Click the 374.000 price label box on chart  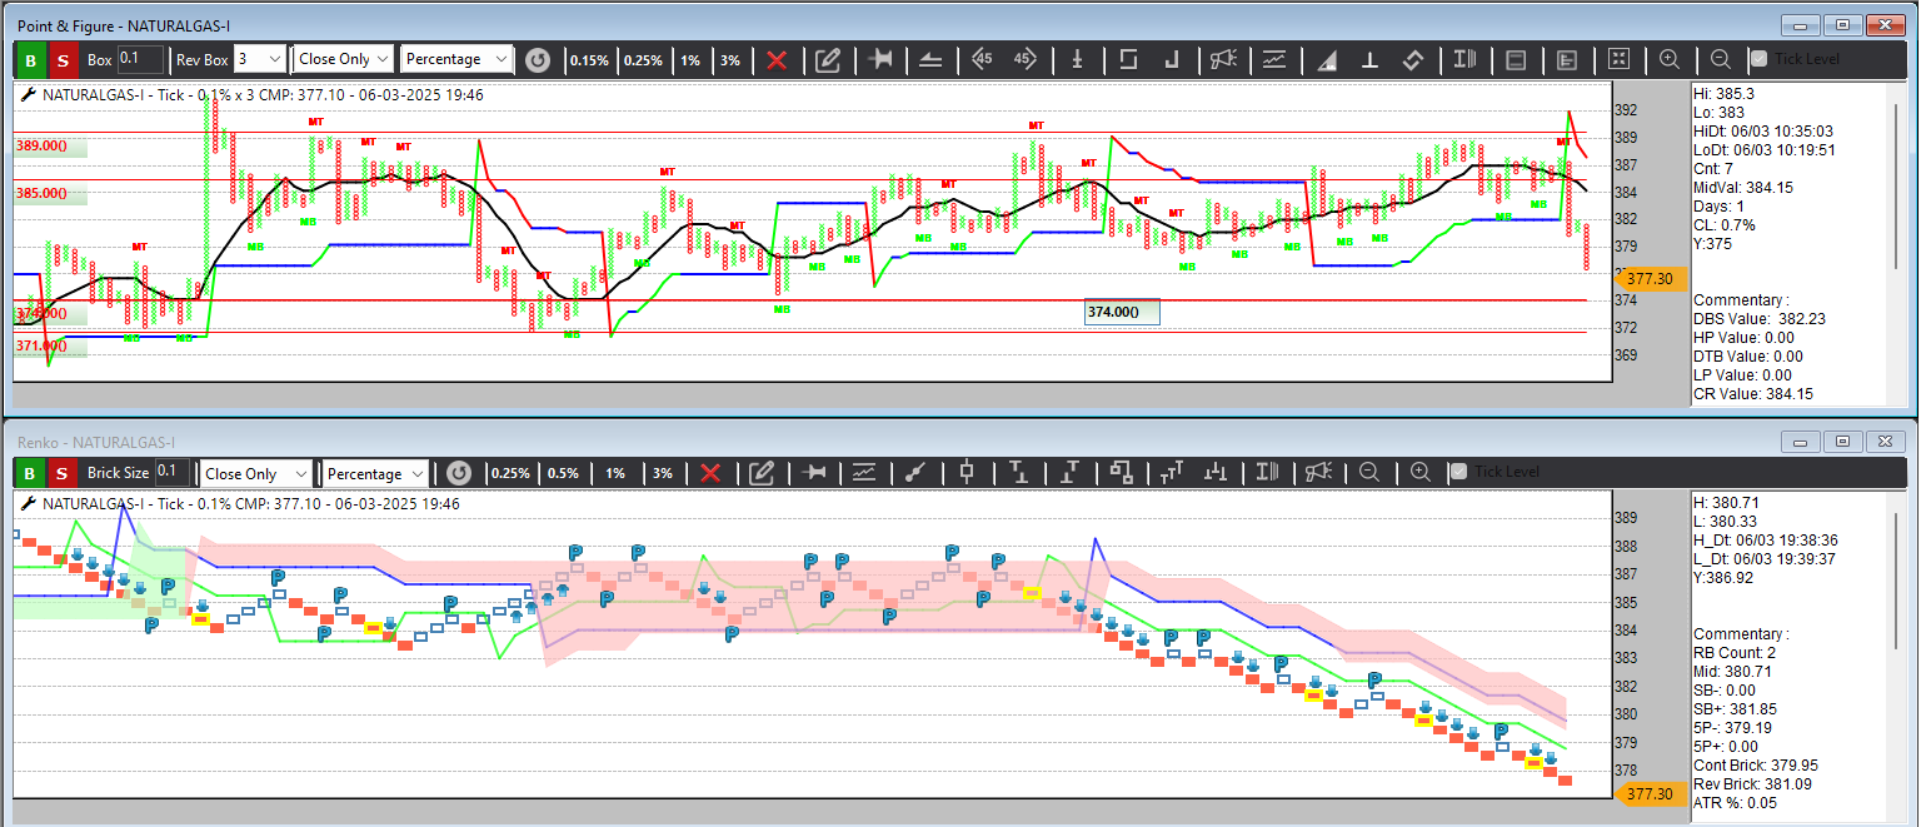click(x=1122, y=312)
